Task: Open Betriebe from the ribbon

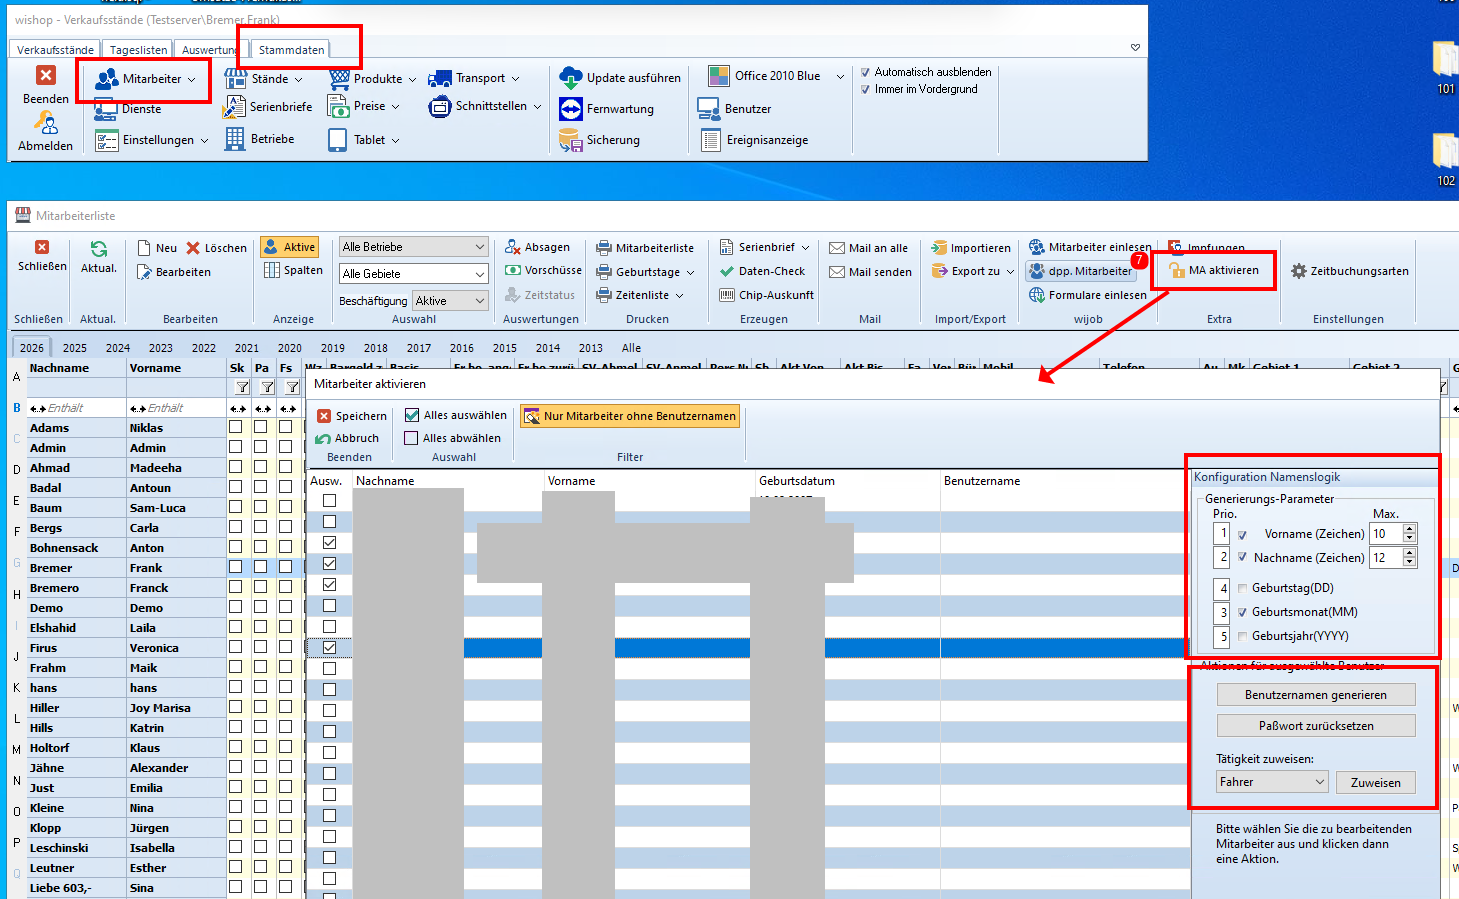Action: [235, 139]
